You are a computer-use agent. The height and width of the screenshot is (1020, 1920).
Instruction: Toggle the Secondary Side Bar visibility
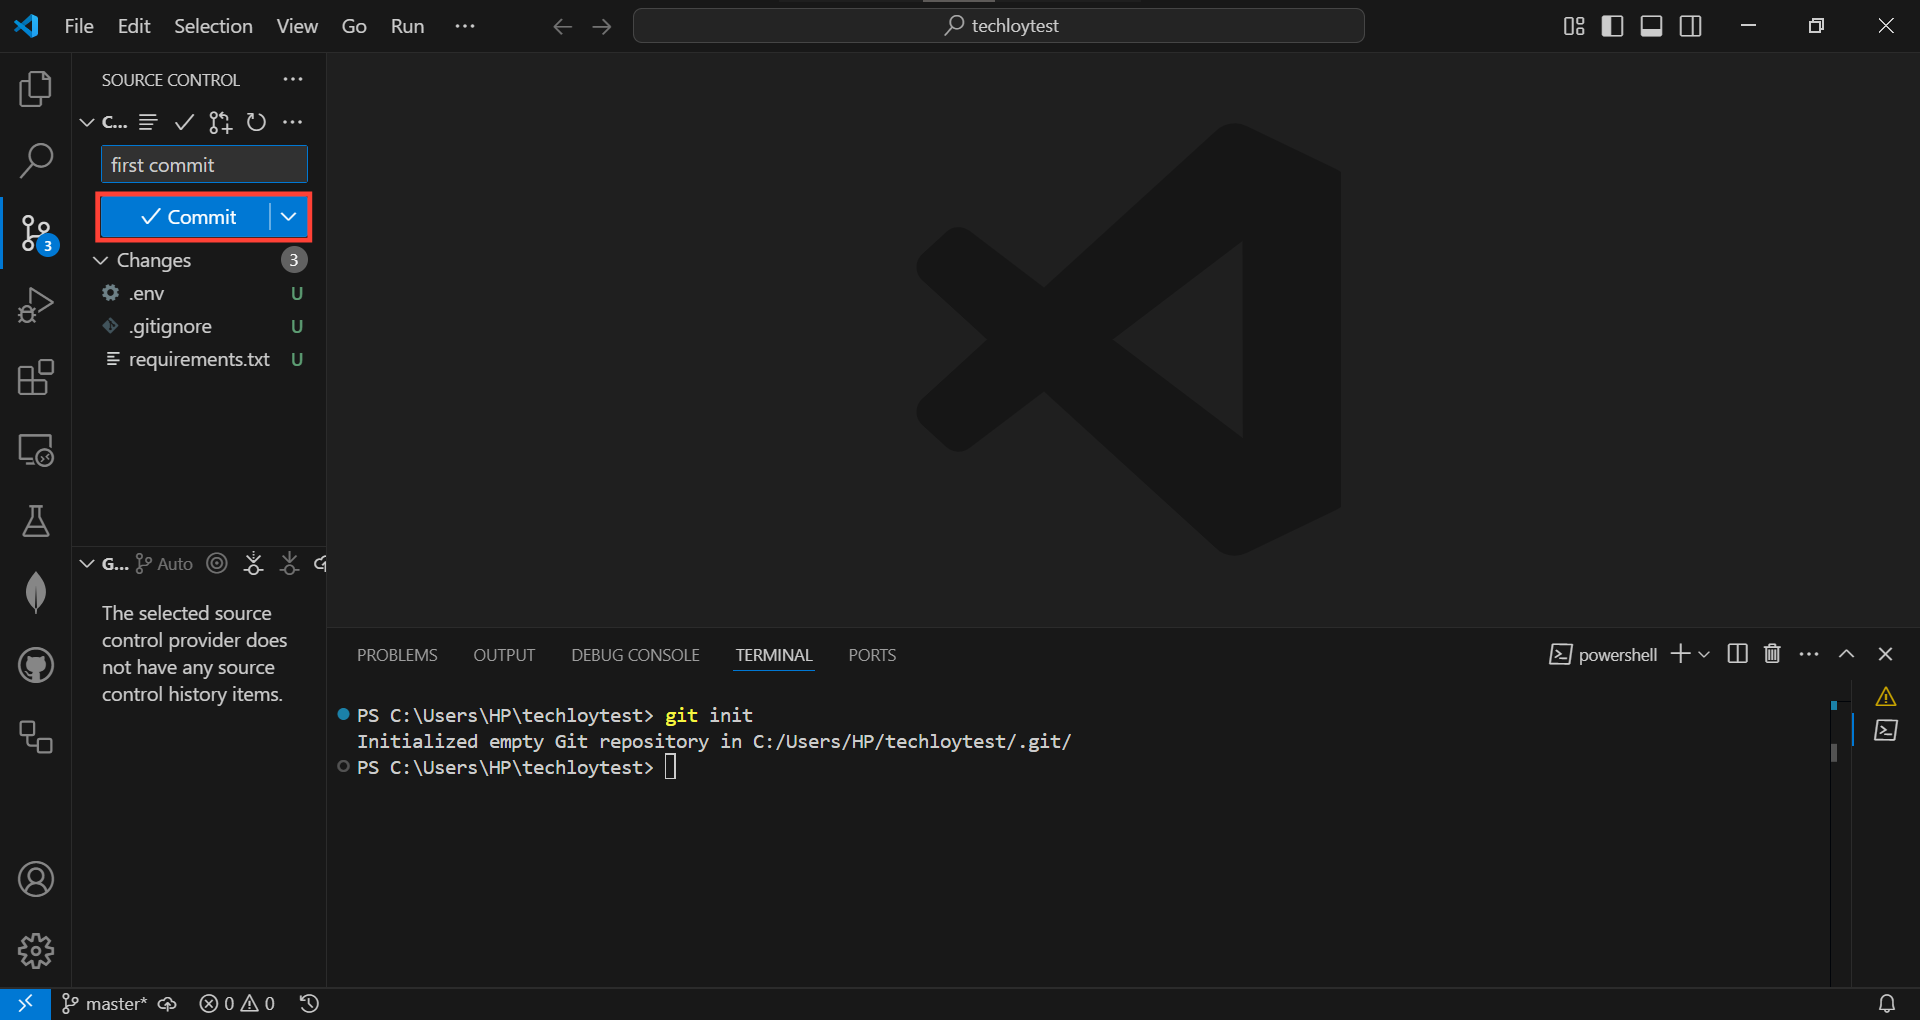1690,26
